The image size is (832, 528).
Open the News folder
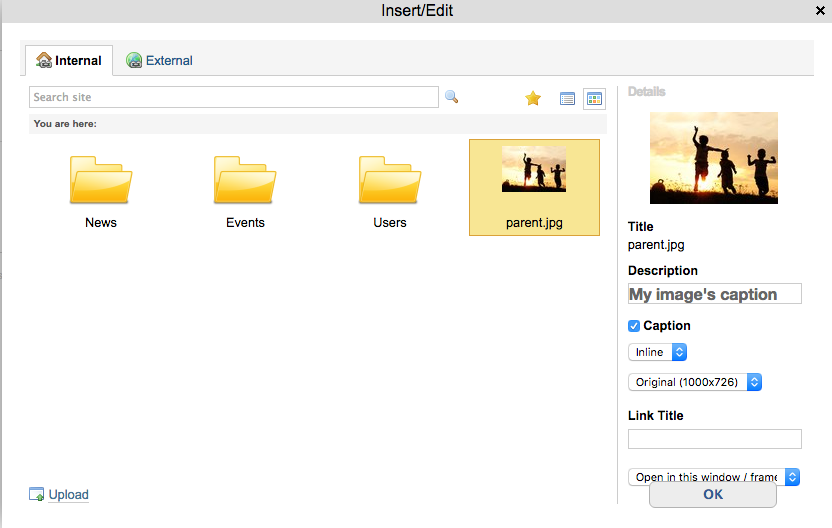pos(101,181)
